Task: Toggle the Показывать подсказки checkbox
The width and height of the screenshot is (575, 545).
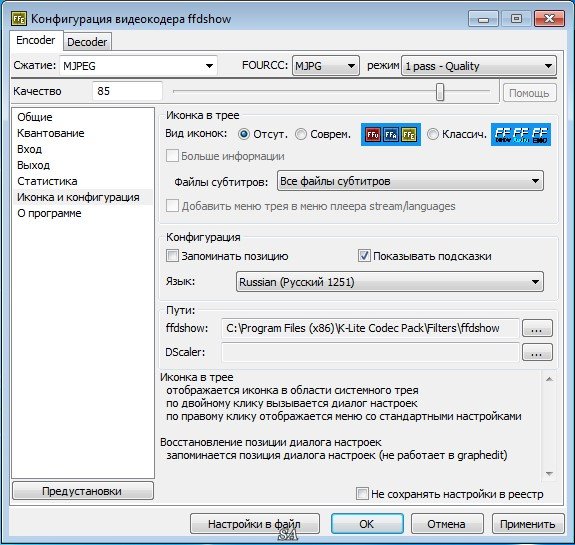Action: (x=364, y=256)
